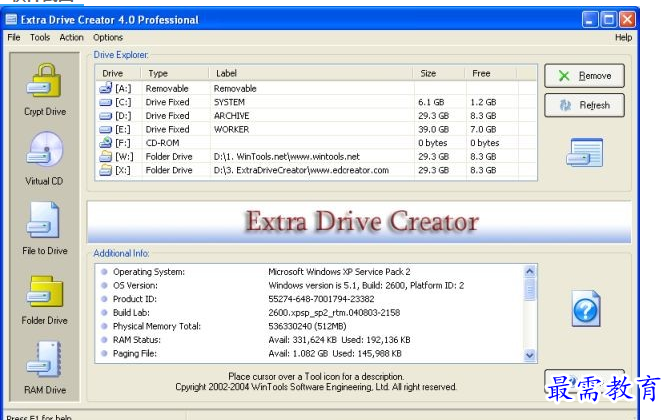Click the Refresh button
Image resolution: width=669 pixels, height=420 pixels.
pyautogui.click(x=584, y=105)
